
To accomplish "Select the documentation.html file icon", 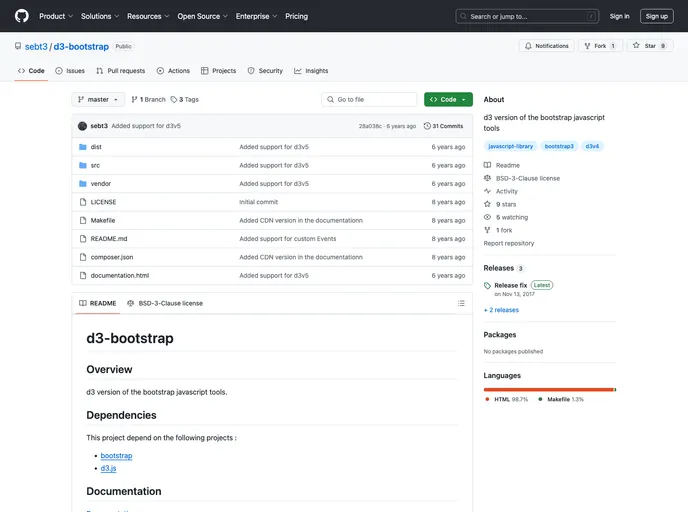I will 82,276.
